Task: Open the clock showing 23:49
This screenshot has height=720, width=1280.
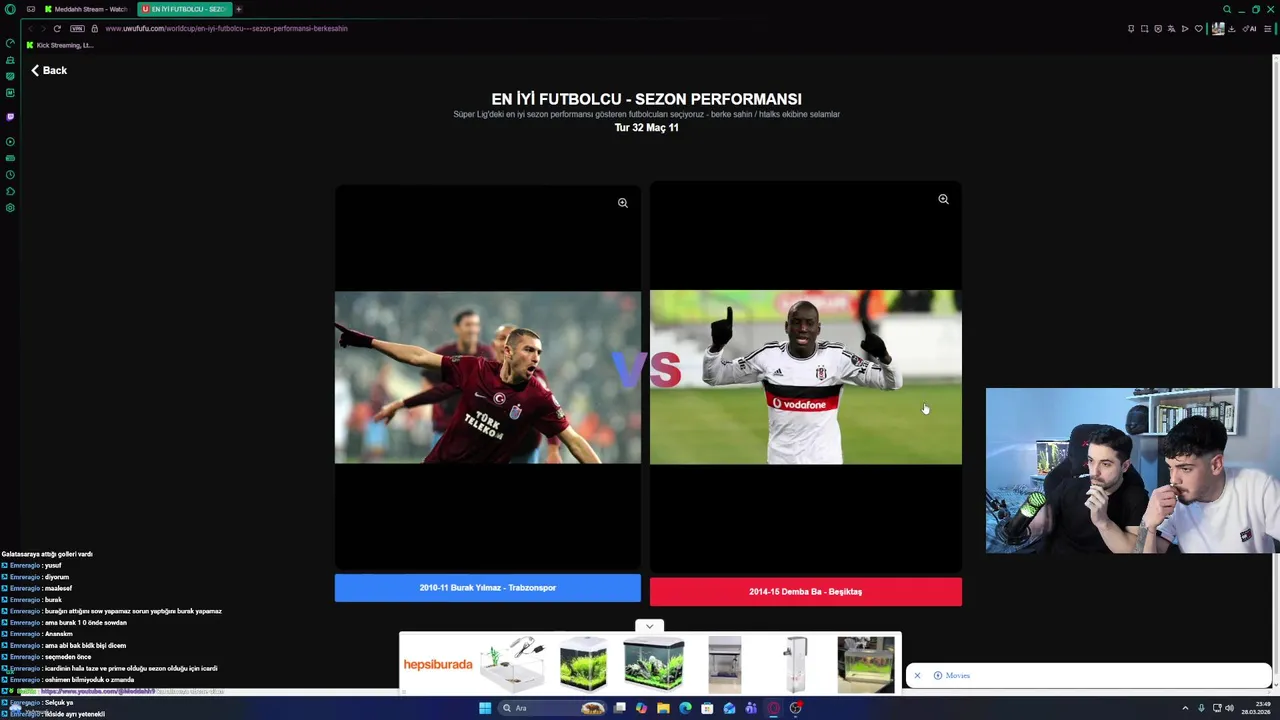Action: pyautogui.click(x=1257, y=708)
